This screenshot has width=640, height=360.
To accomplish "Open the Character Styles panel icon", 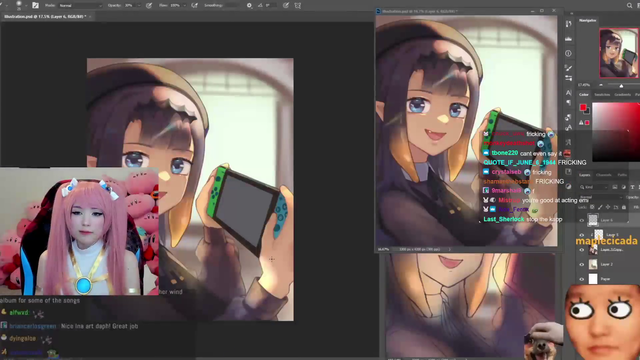I will click(x=568, y=128).
